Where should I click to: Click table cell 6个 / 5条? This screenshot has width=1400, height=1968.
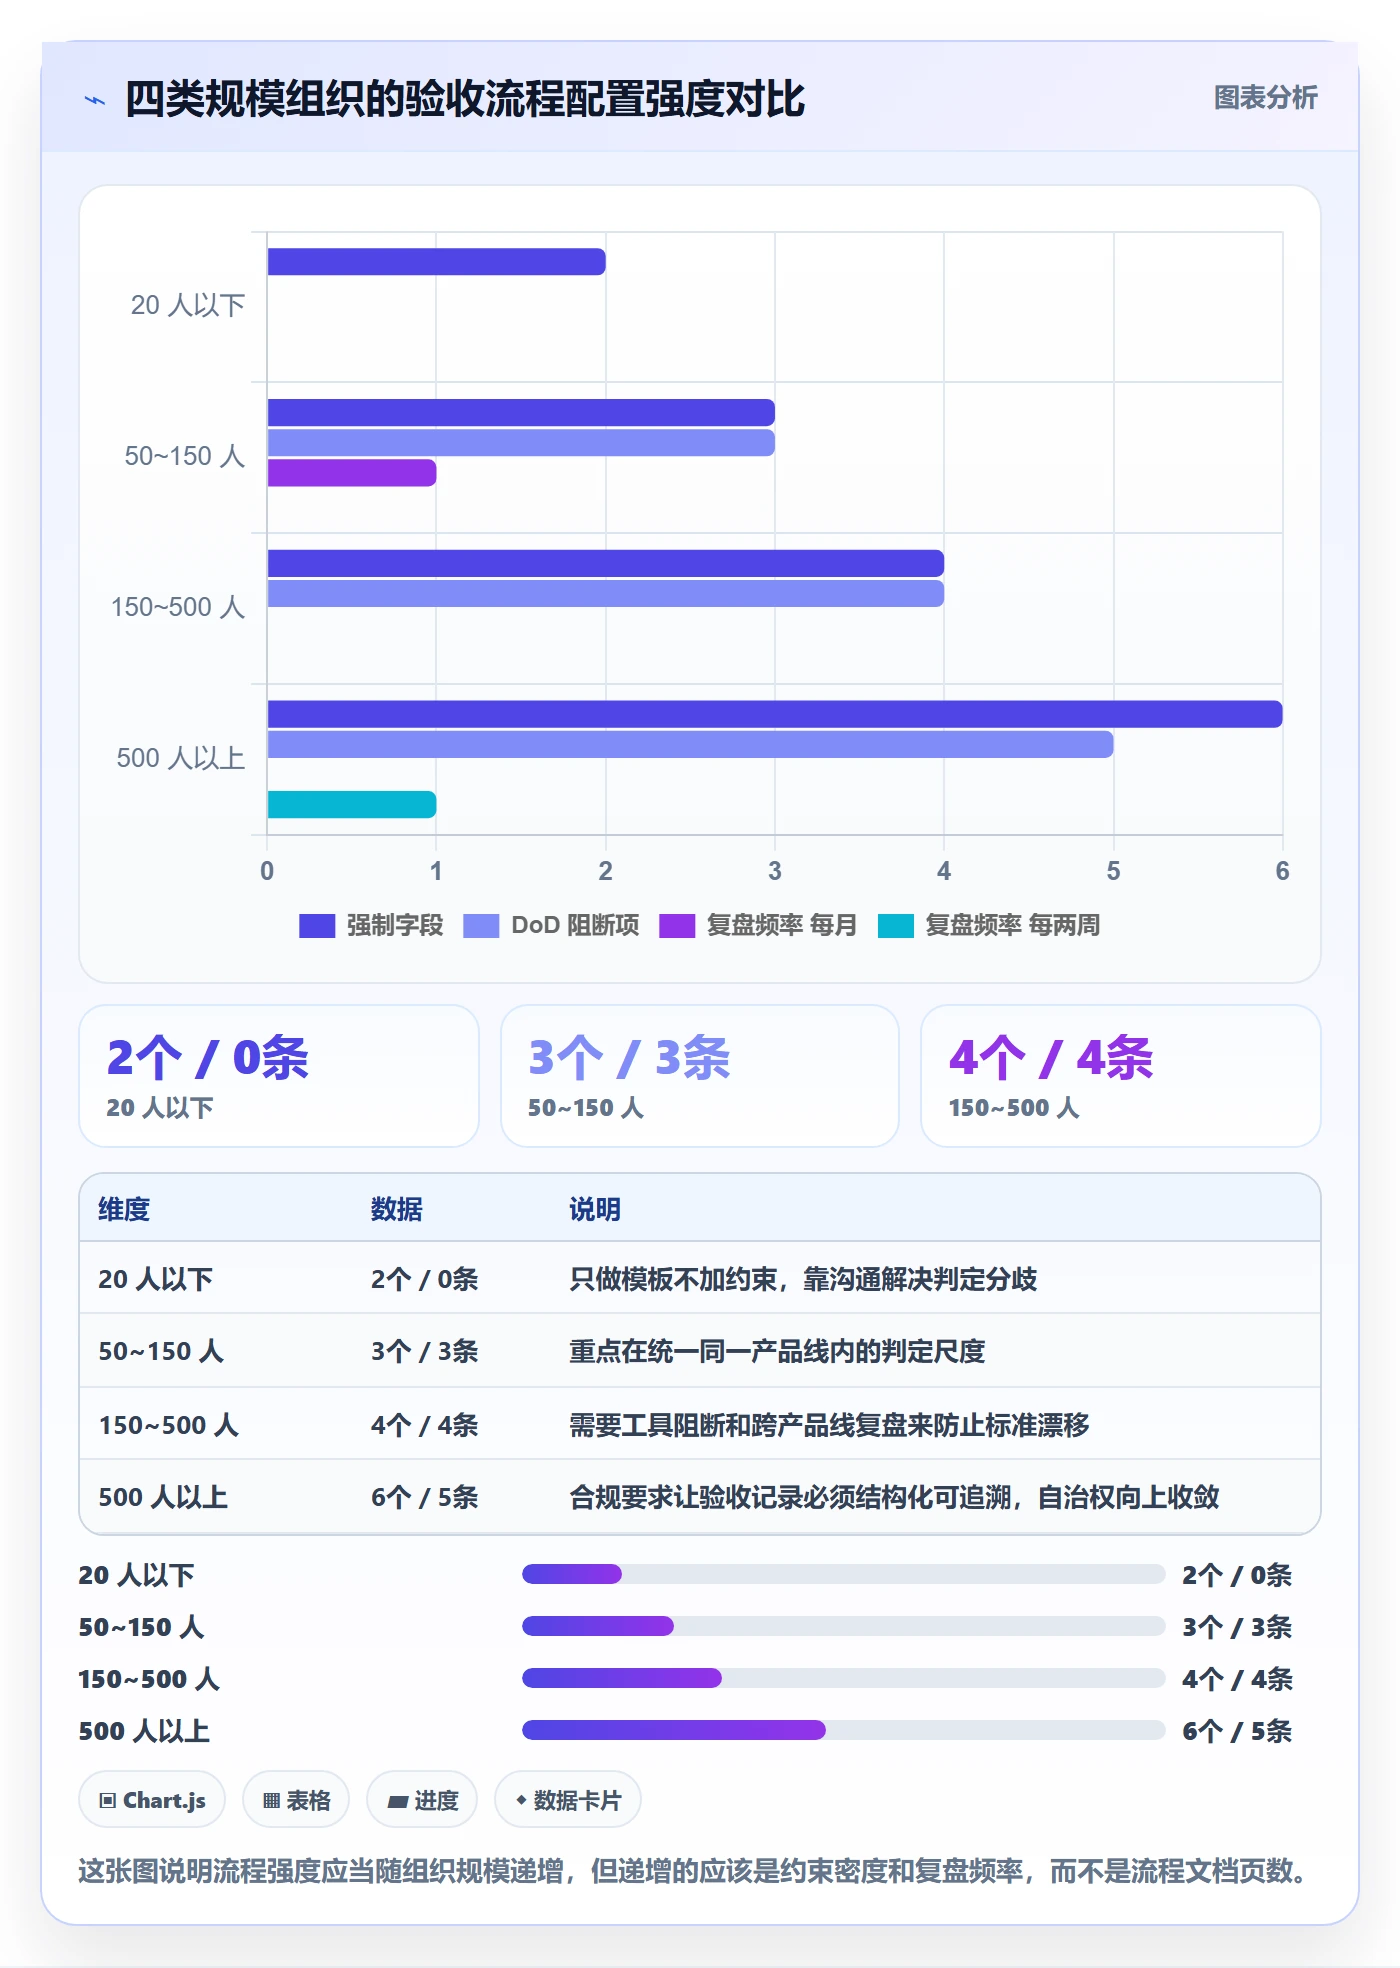(x=424, y=1497)
